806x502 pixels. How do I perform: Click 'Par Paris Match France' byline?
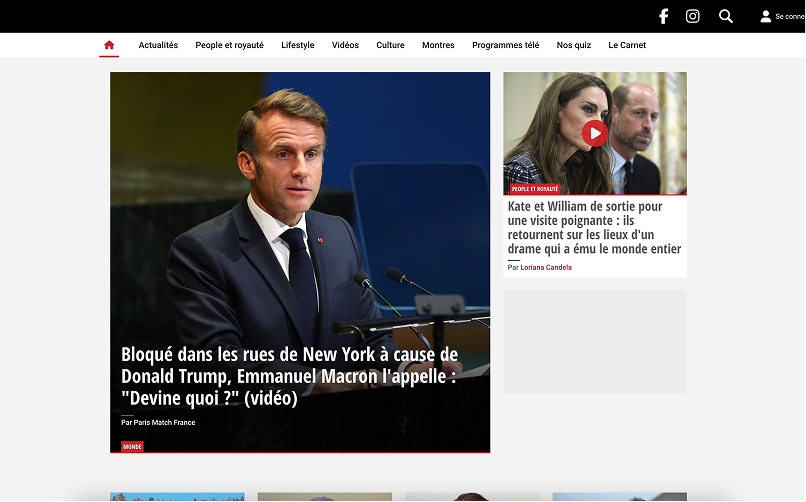158,422
